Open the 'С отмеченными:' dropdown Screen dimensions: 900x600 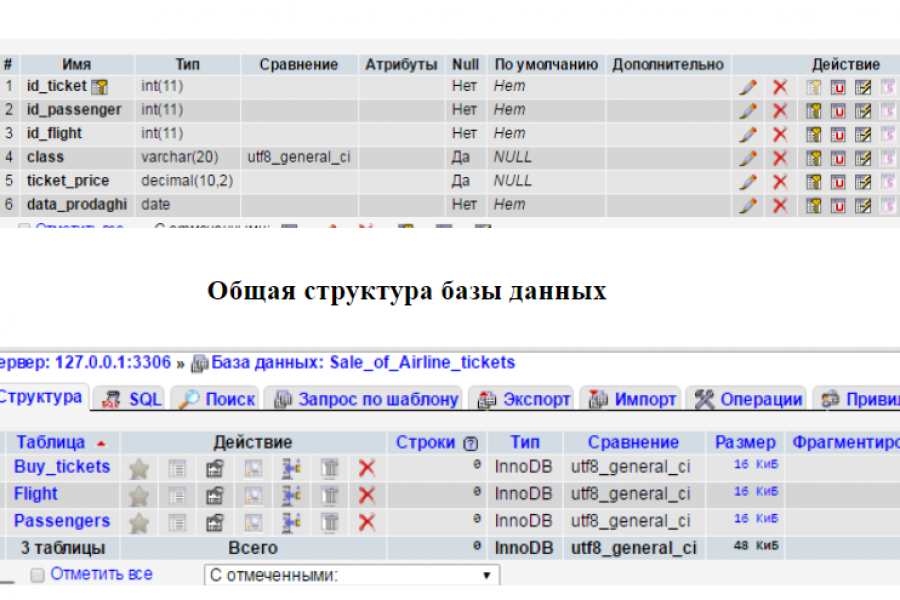click(x=352, y=575)
